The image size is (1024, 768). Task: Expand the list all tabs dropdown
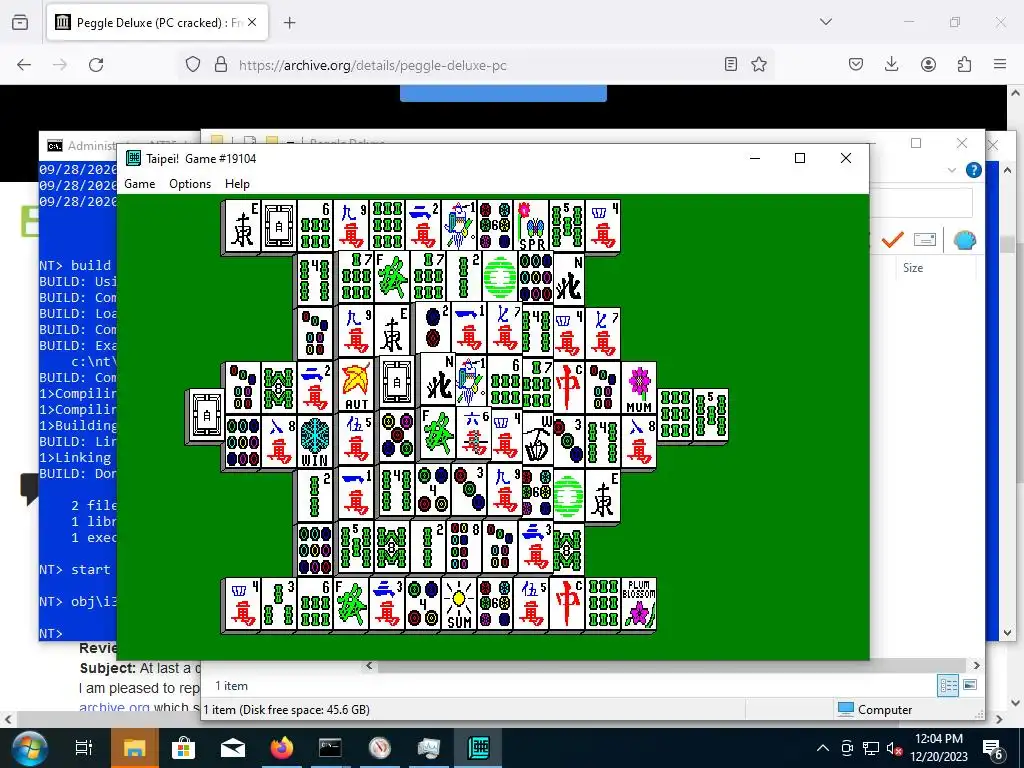pos(826,22)
